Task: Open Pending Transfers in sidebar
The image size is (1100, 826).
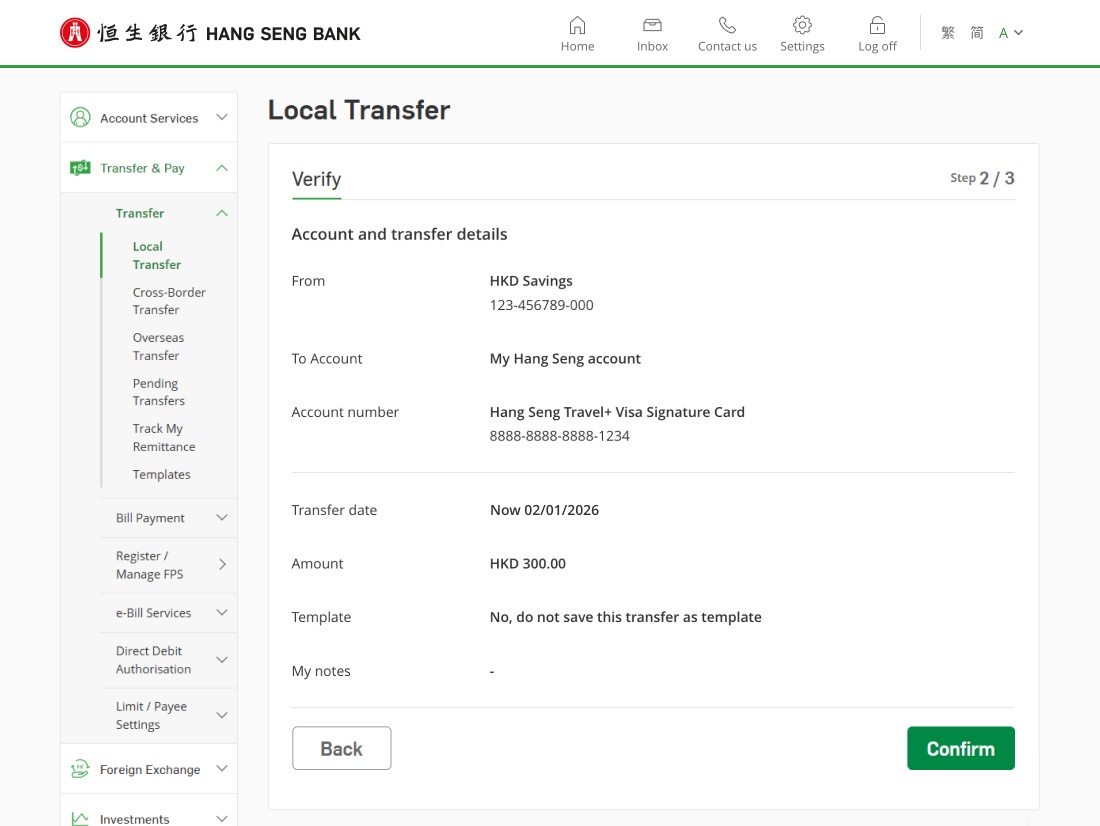Action: pos(158,392)
